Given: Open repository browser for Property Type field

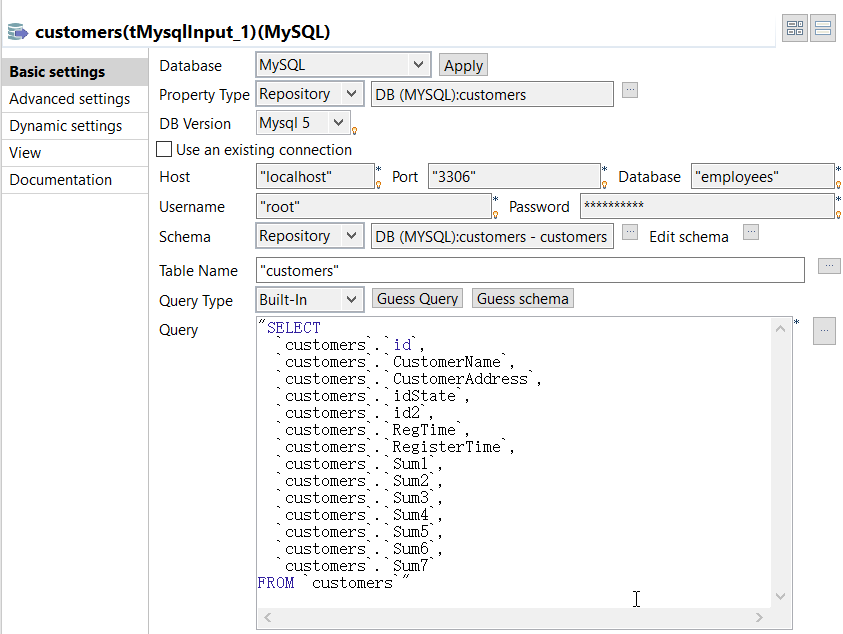Looking at the screenshot, I should coord(630,93).
